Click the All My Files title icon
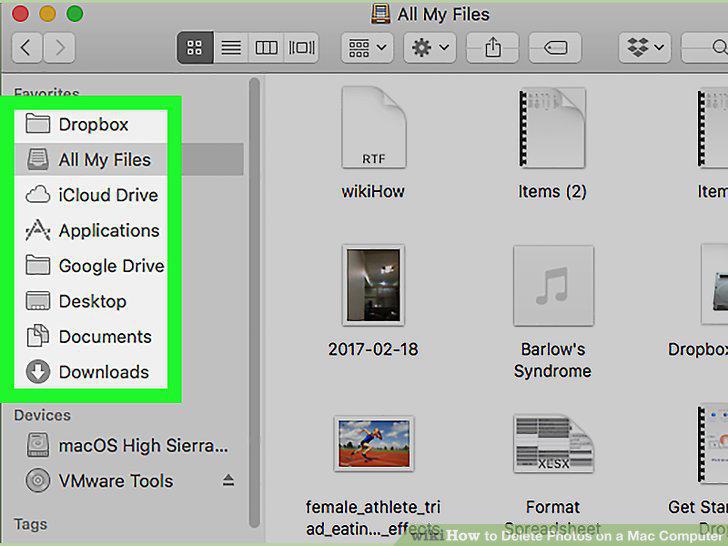Viewport: 728px width, 546px height. [380, 14]
